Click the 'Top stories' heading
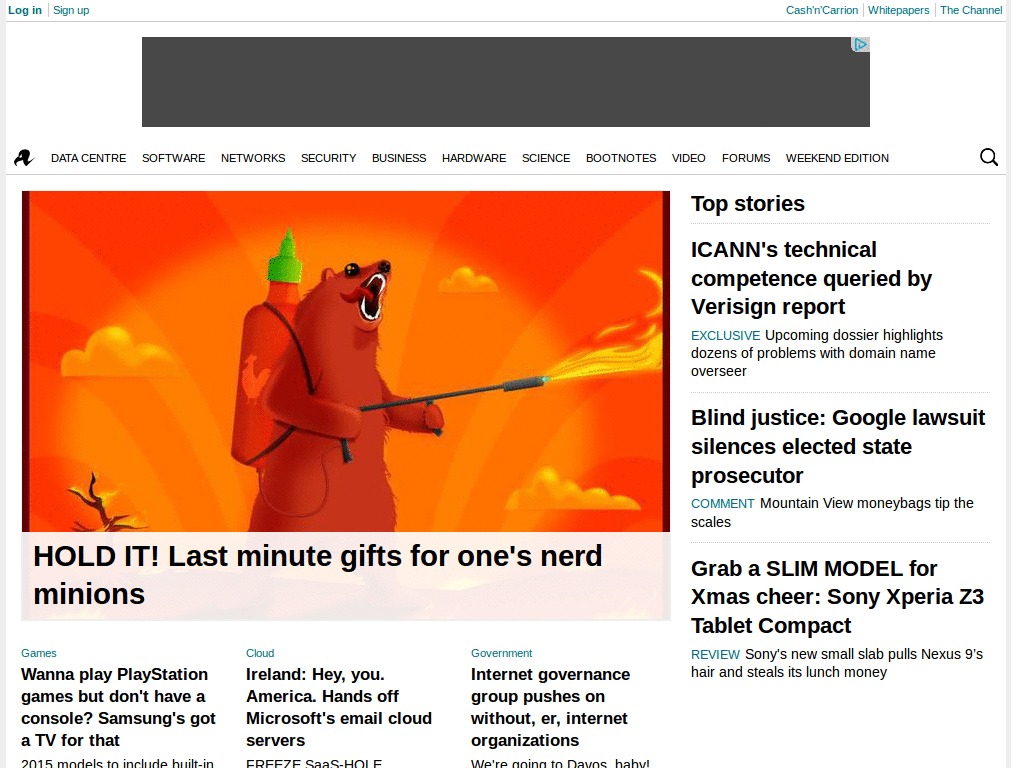This screenshot has height=768, width=1024. tap(748, 204)
